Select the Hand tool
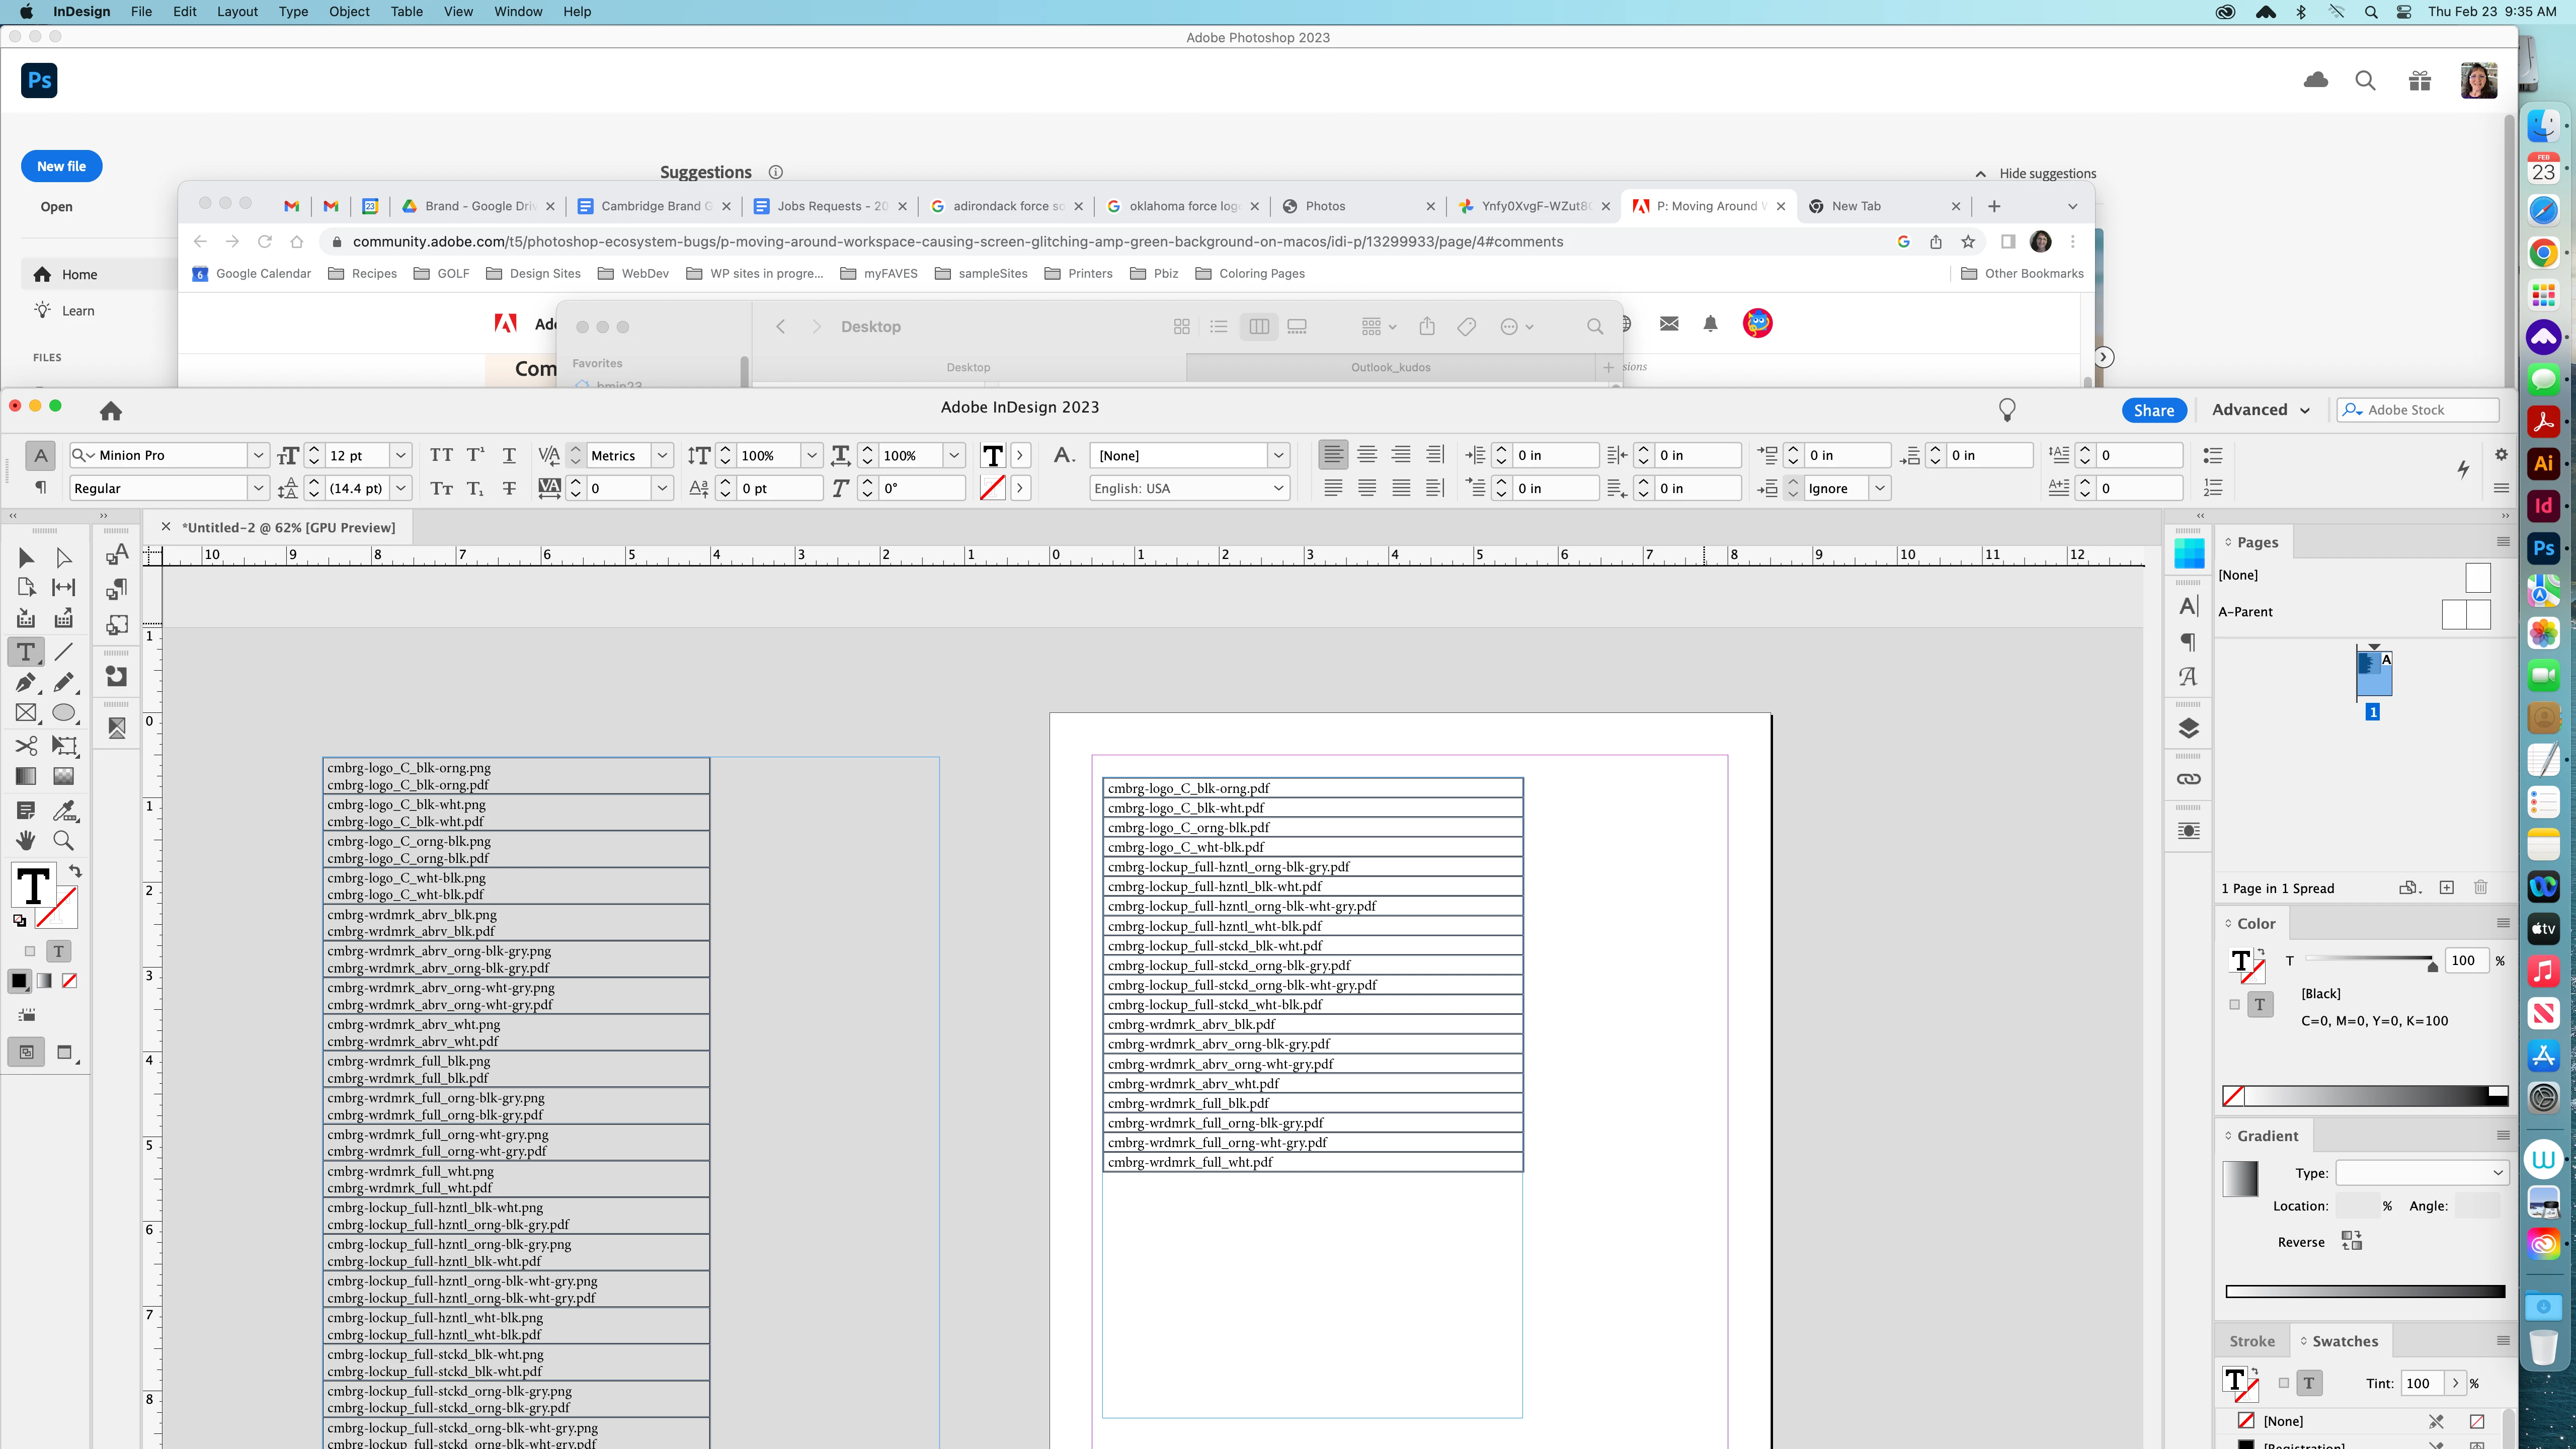 26,841
